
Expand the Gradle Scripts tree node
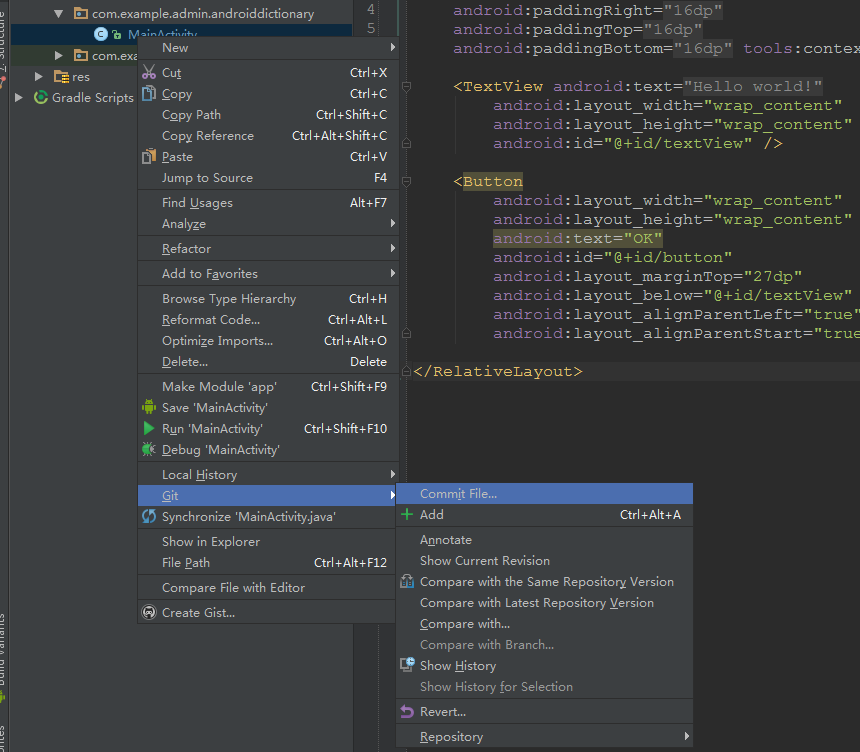(19, 97)
